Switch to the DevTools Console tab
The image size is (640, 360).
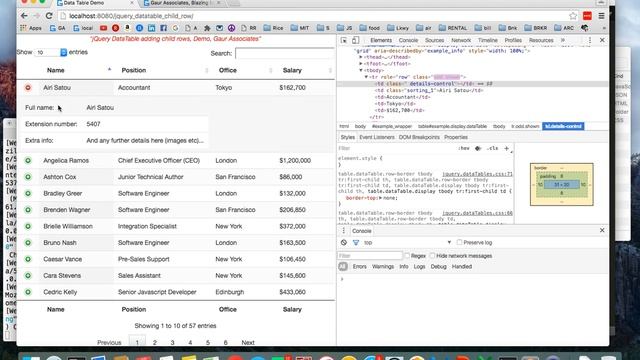pyautogui.click(x=408, y=40)
